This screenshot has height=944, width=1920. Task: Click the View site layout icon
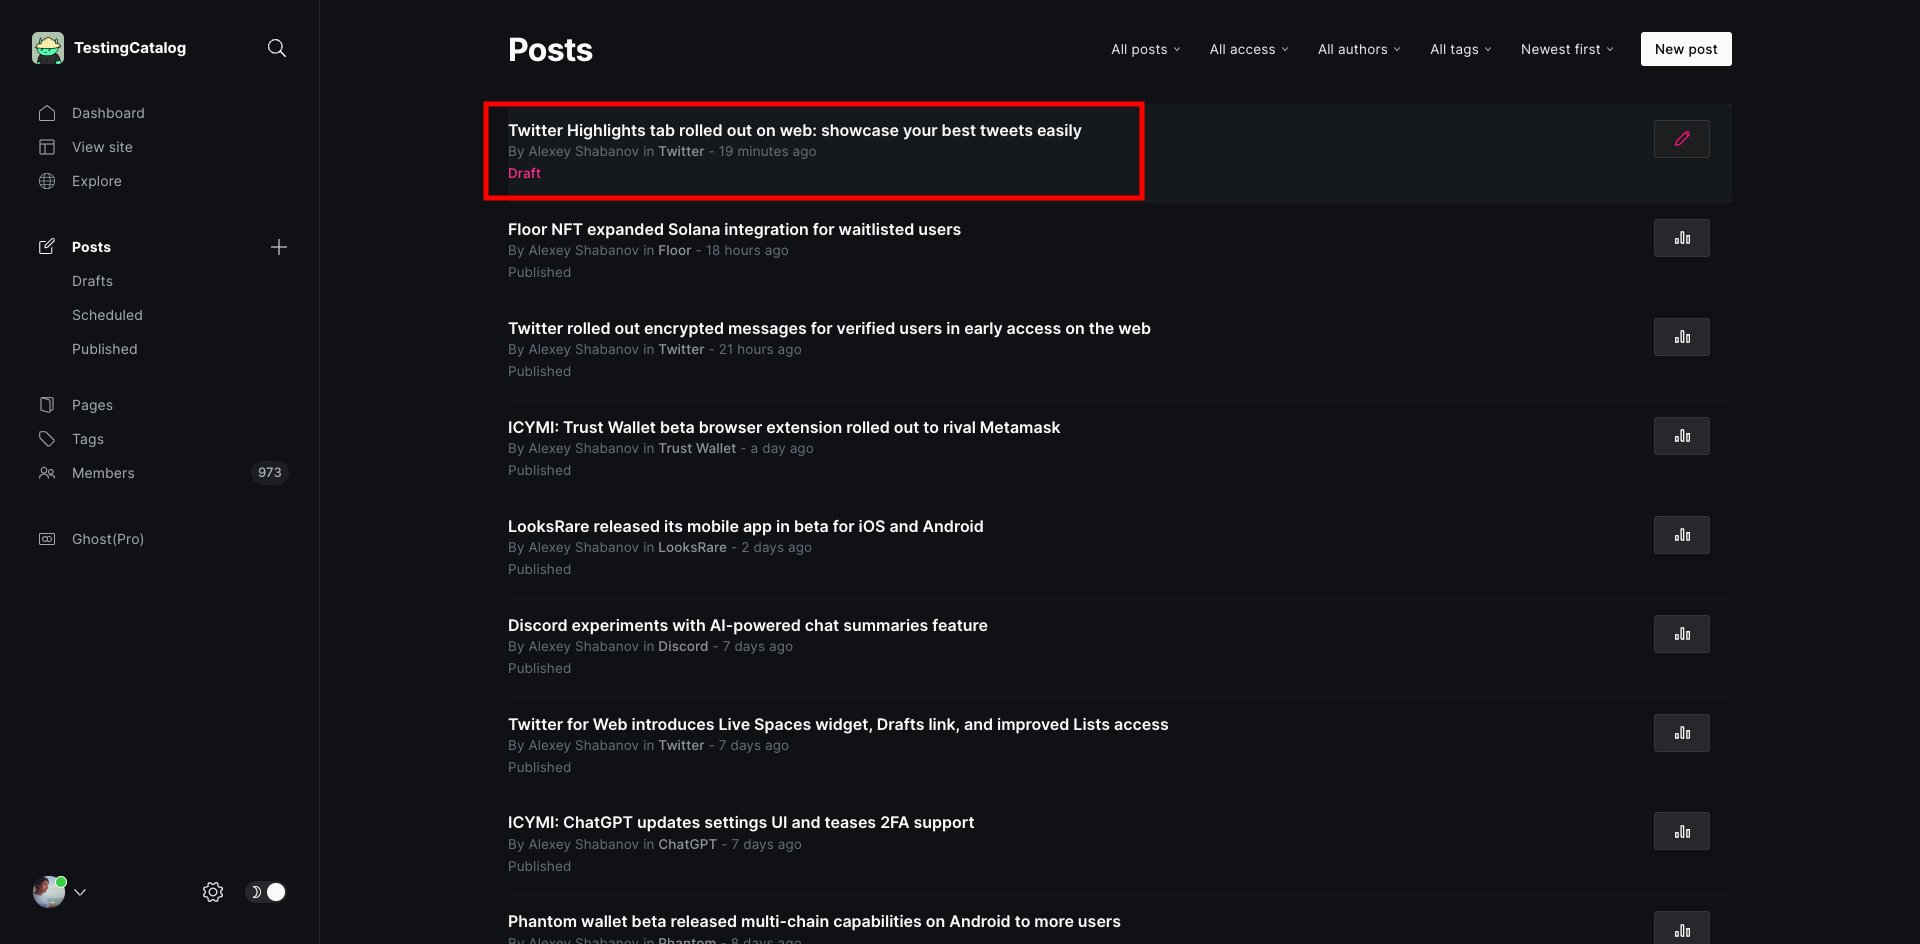47,147
